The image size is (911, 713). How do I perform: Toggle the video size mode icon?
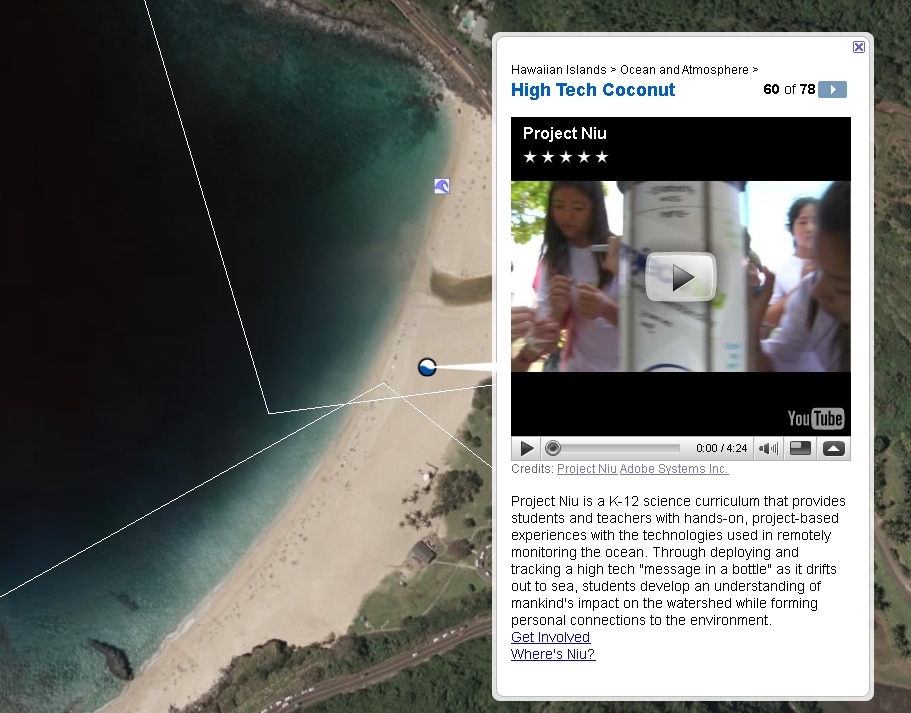[x=800, y=448]
